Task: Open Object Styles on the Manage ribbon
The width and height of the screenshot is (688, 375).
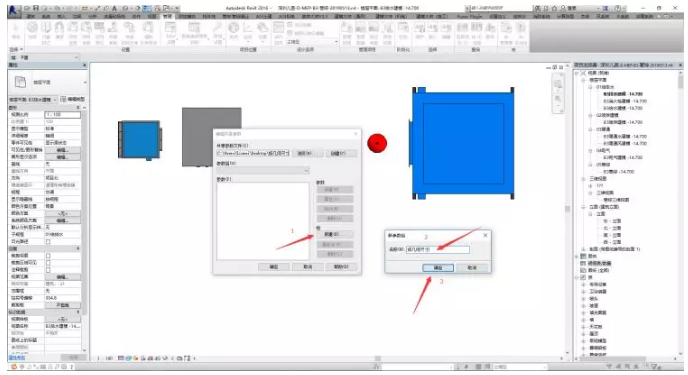Action: coord(46,30)
